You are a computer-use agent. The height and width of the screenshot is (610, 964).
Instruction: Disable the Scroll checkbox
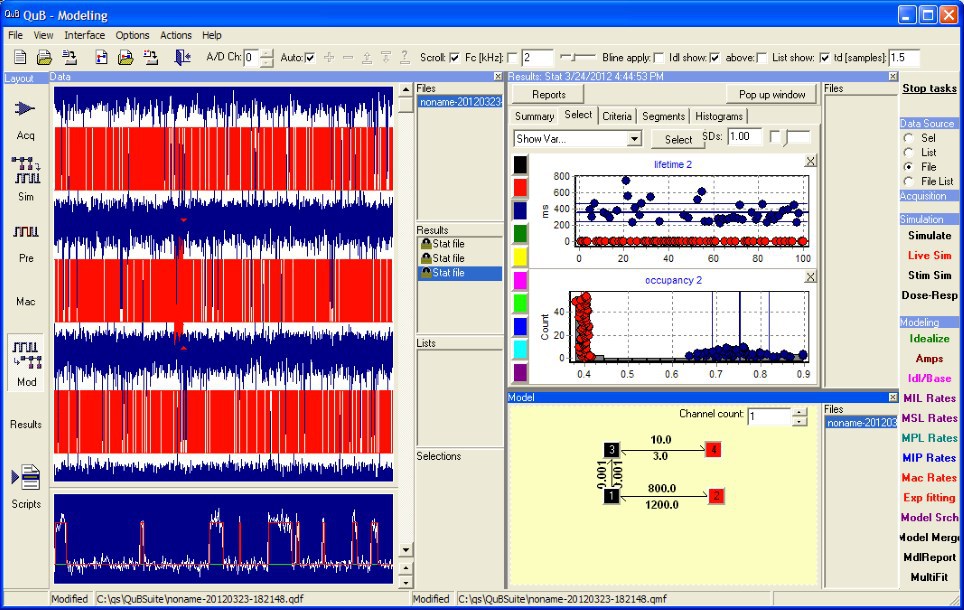coord(455,57)
